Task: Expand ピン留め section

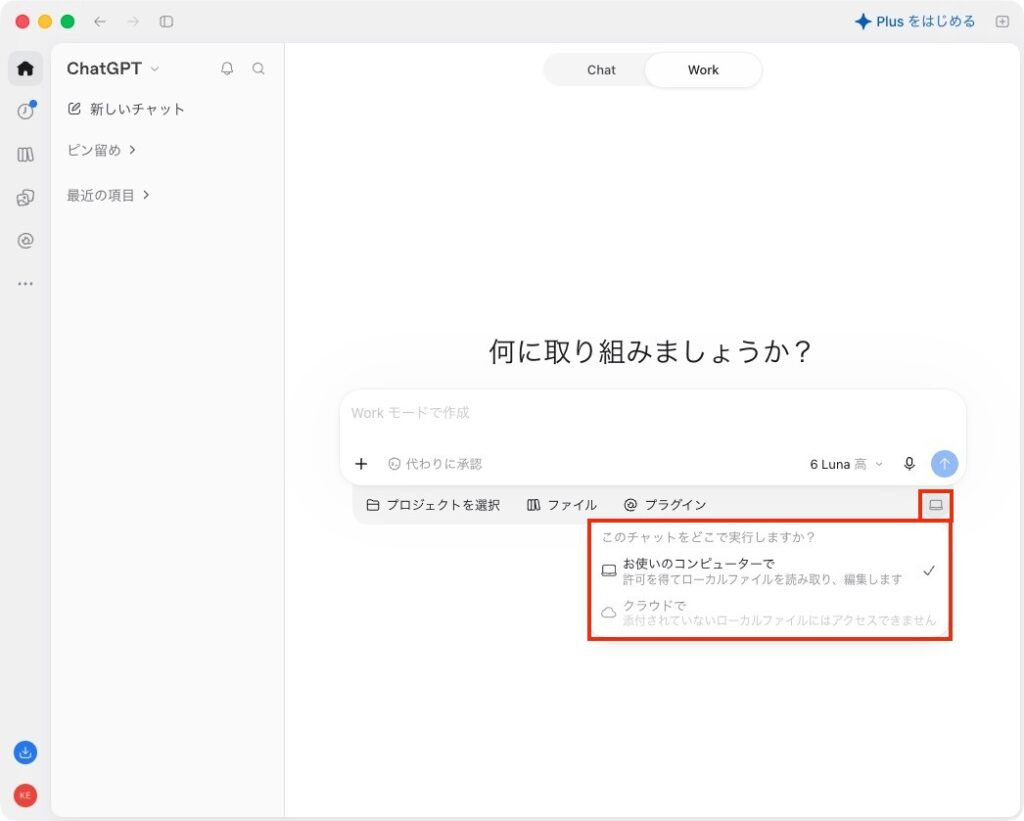Action: (101, 150)
